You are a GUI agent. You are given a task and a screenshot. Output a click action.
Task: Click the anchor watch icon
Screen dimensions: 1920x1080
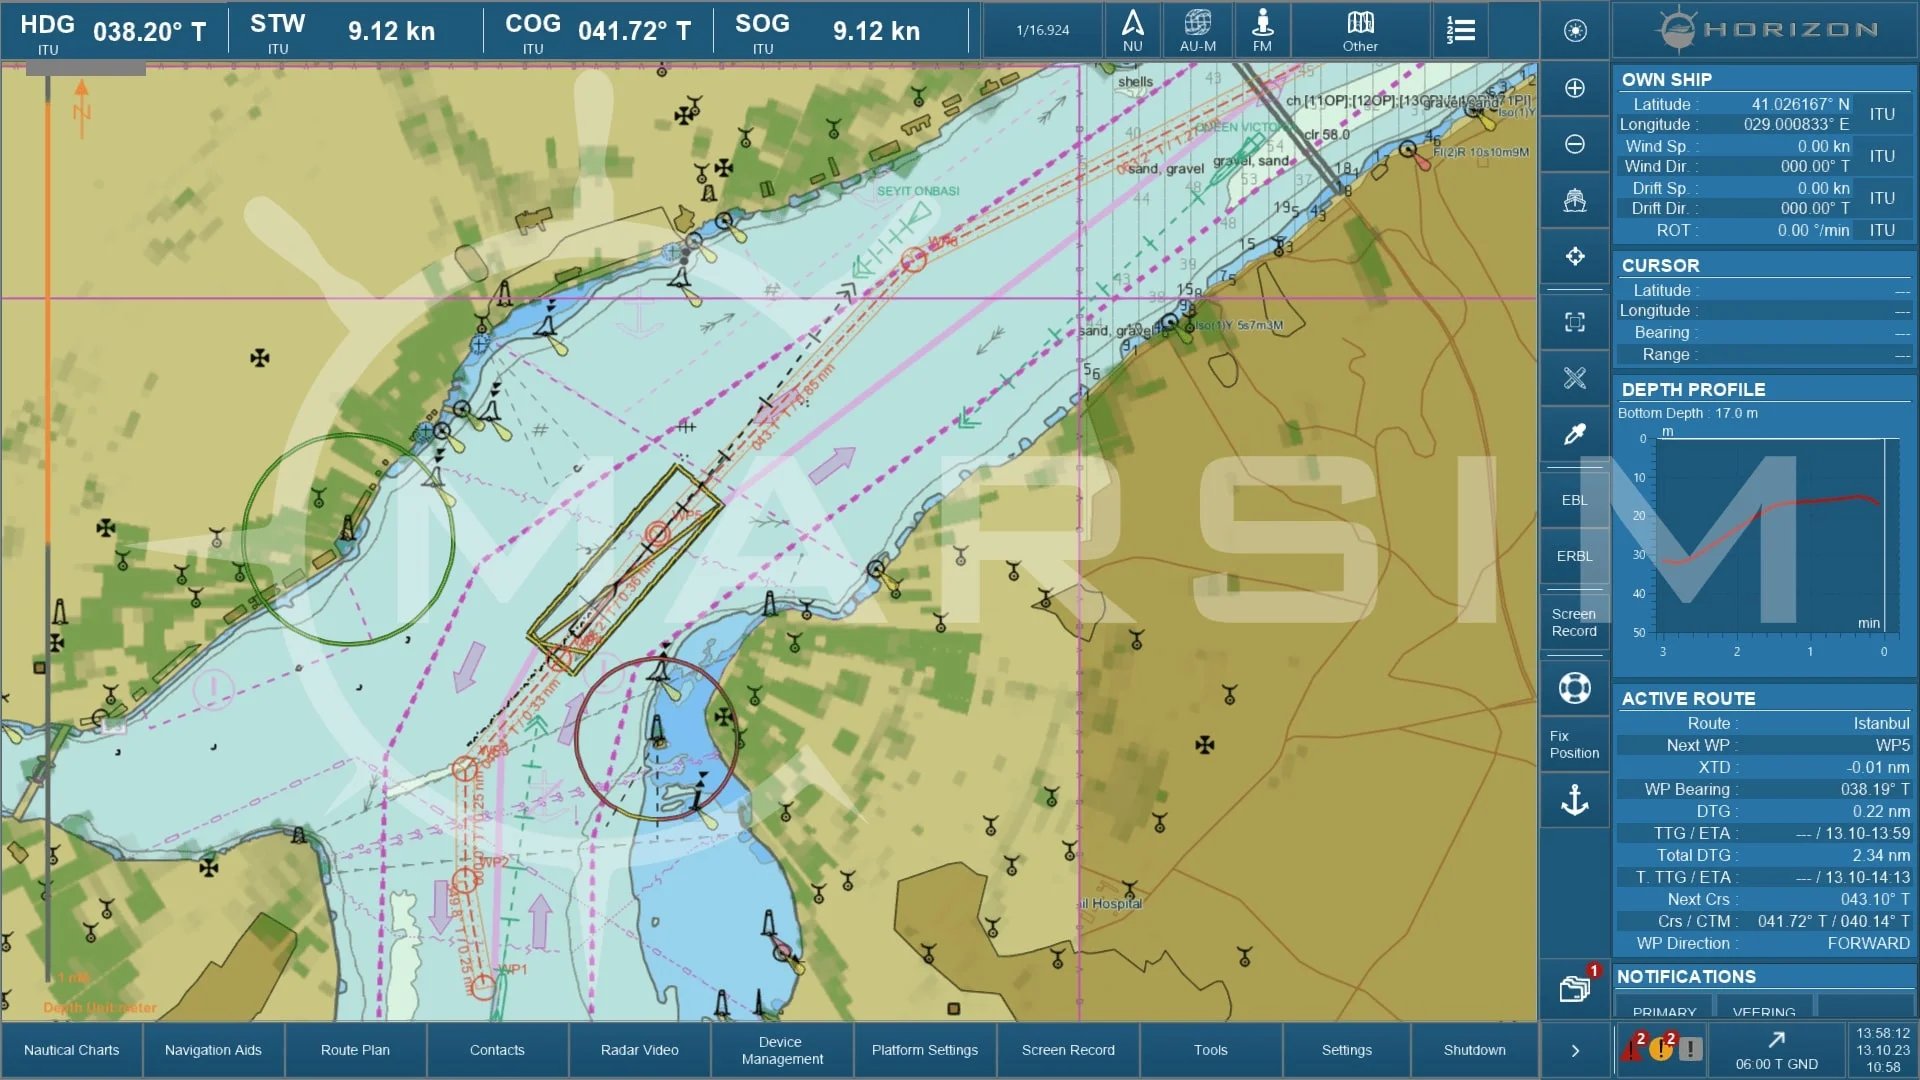point(1574,800)
